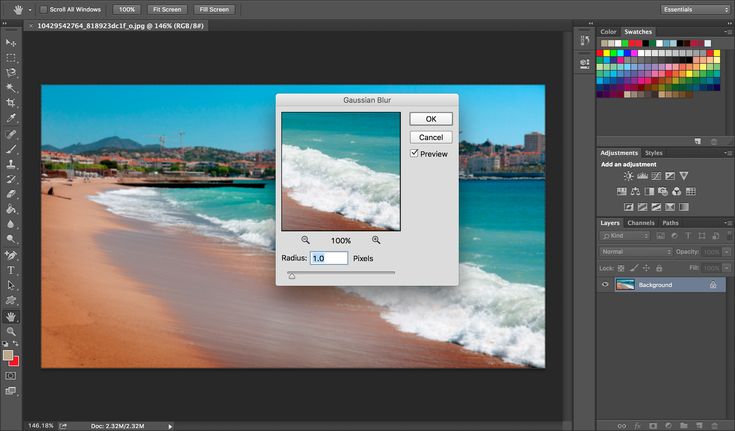Select the Blur tool

pyautogui.click(x=11, y=224)
